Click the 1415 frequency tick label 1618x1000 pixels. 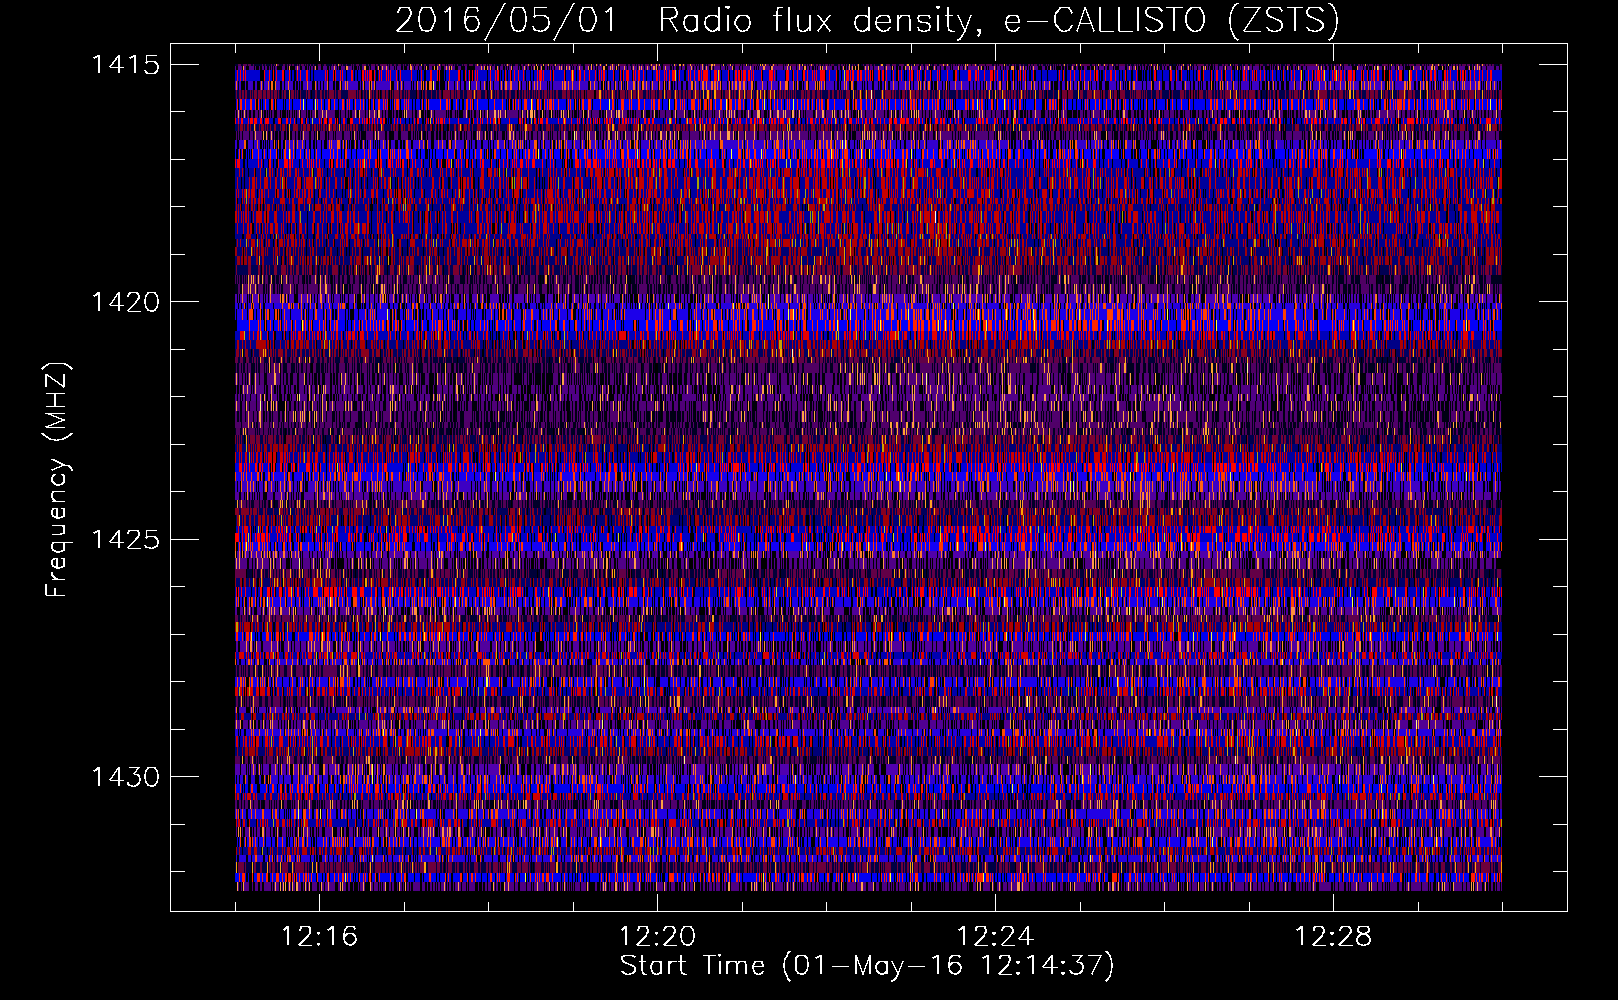coord(125,65)
